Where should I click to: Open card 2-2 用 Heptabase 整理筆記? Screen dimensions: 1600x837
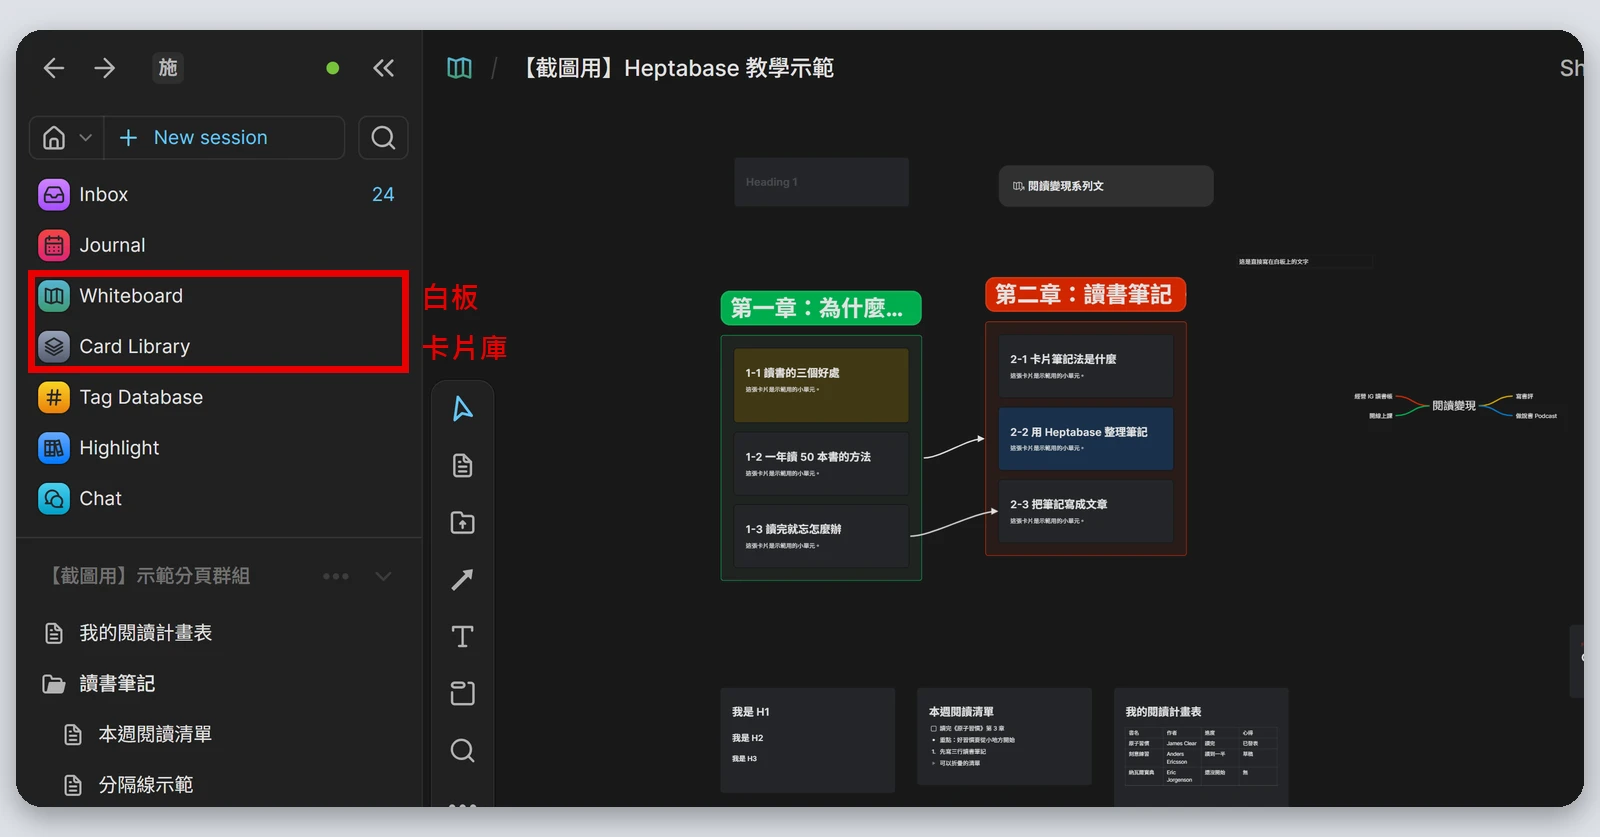point(1086,439)
